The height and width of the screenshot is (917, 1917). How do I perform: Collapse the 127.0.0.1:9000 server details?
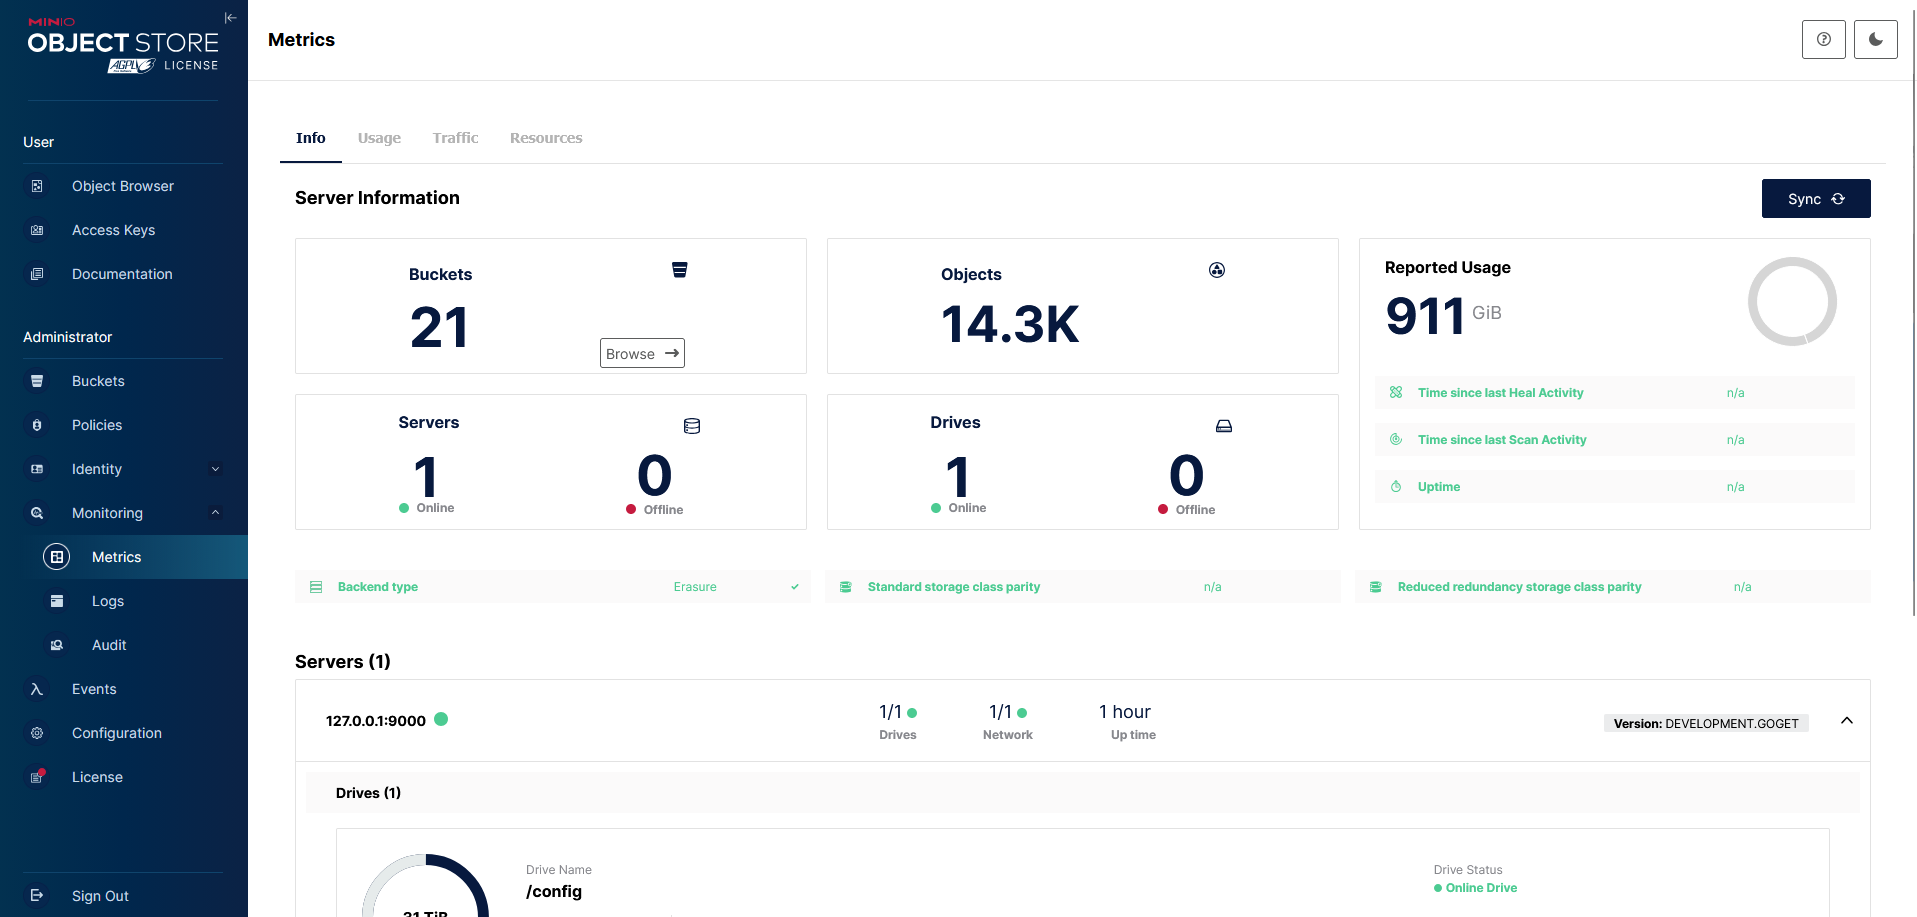click(1847, 720)
